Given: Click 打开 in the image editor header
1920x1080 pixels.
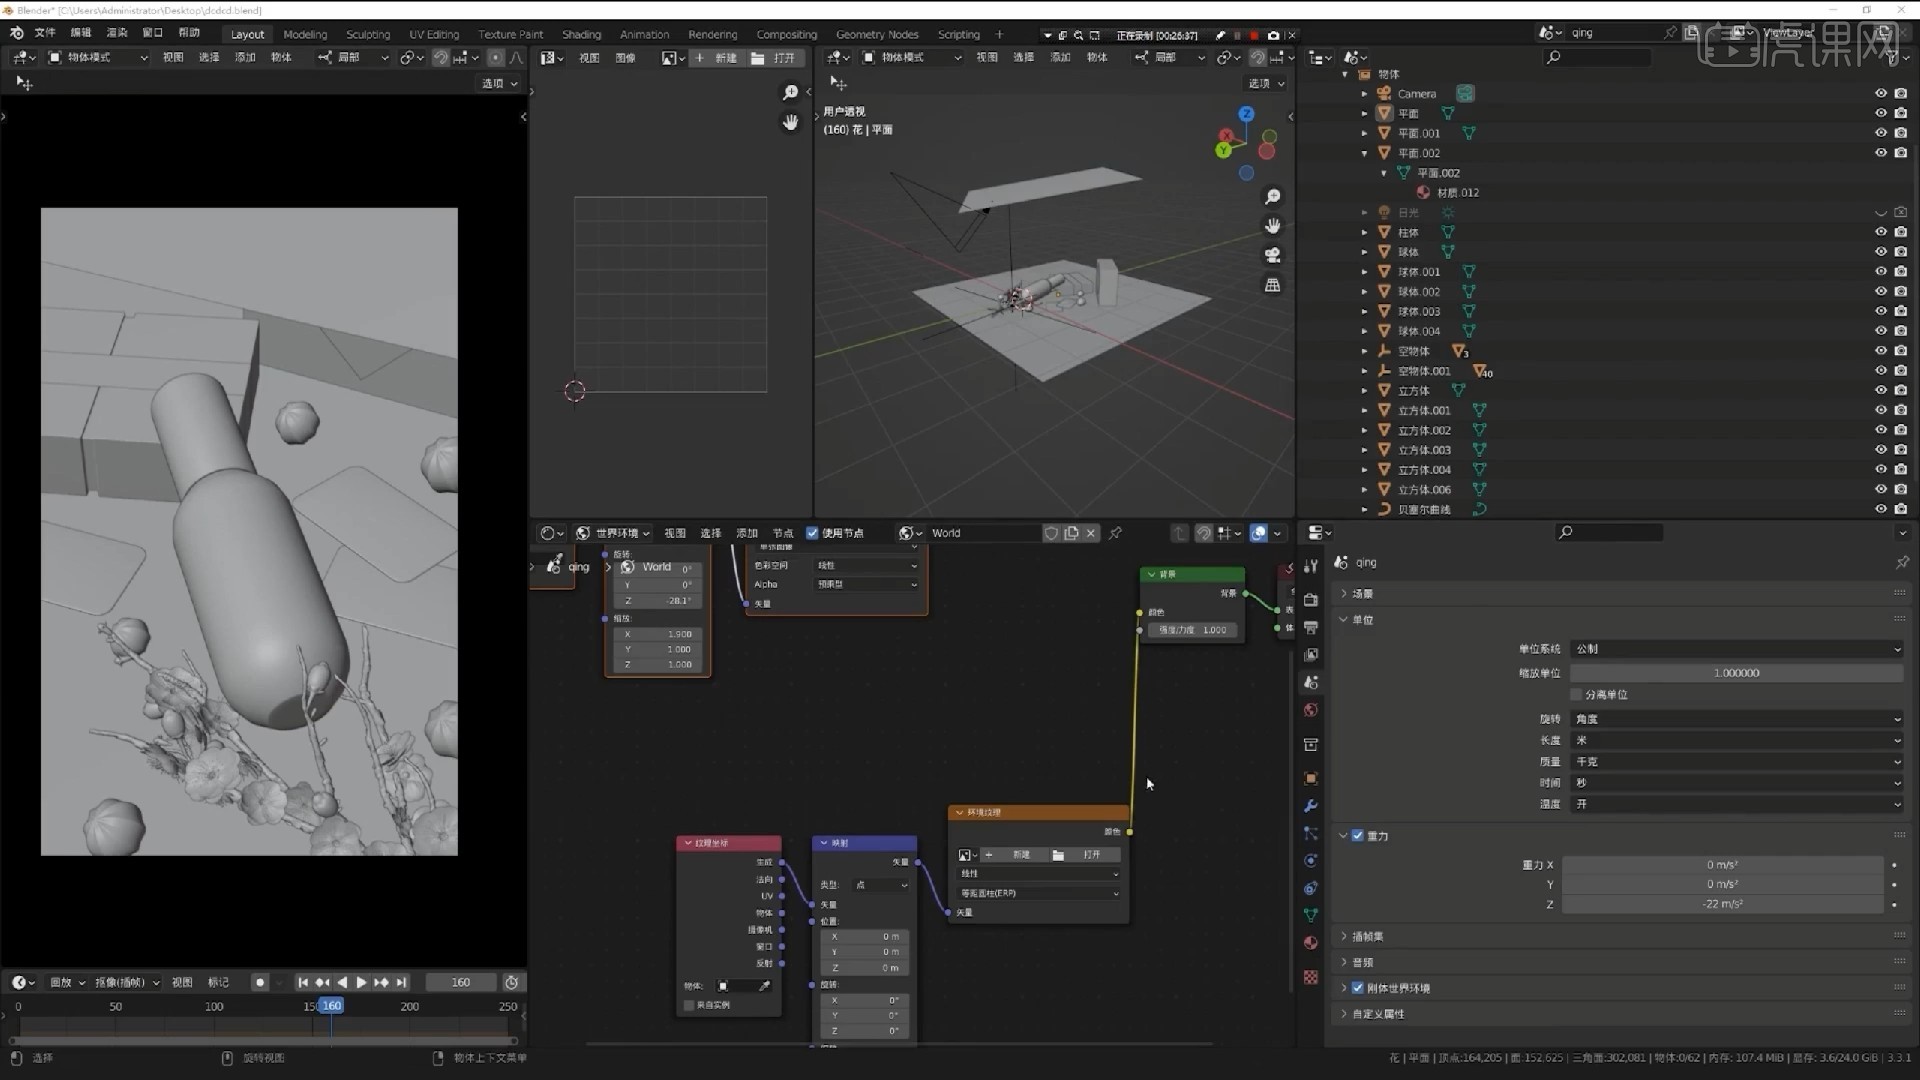Looking at the screenshot, I should click(x=775, y=58).
